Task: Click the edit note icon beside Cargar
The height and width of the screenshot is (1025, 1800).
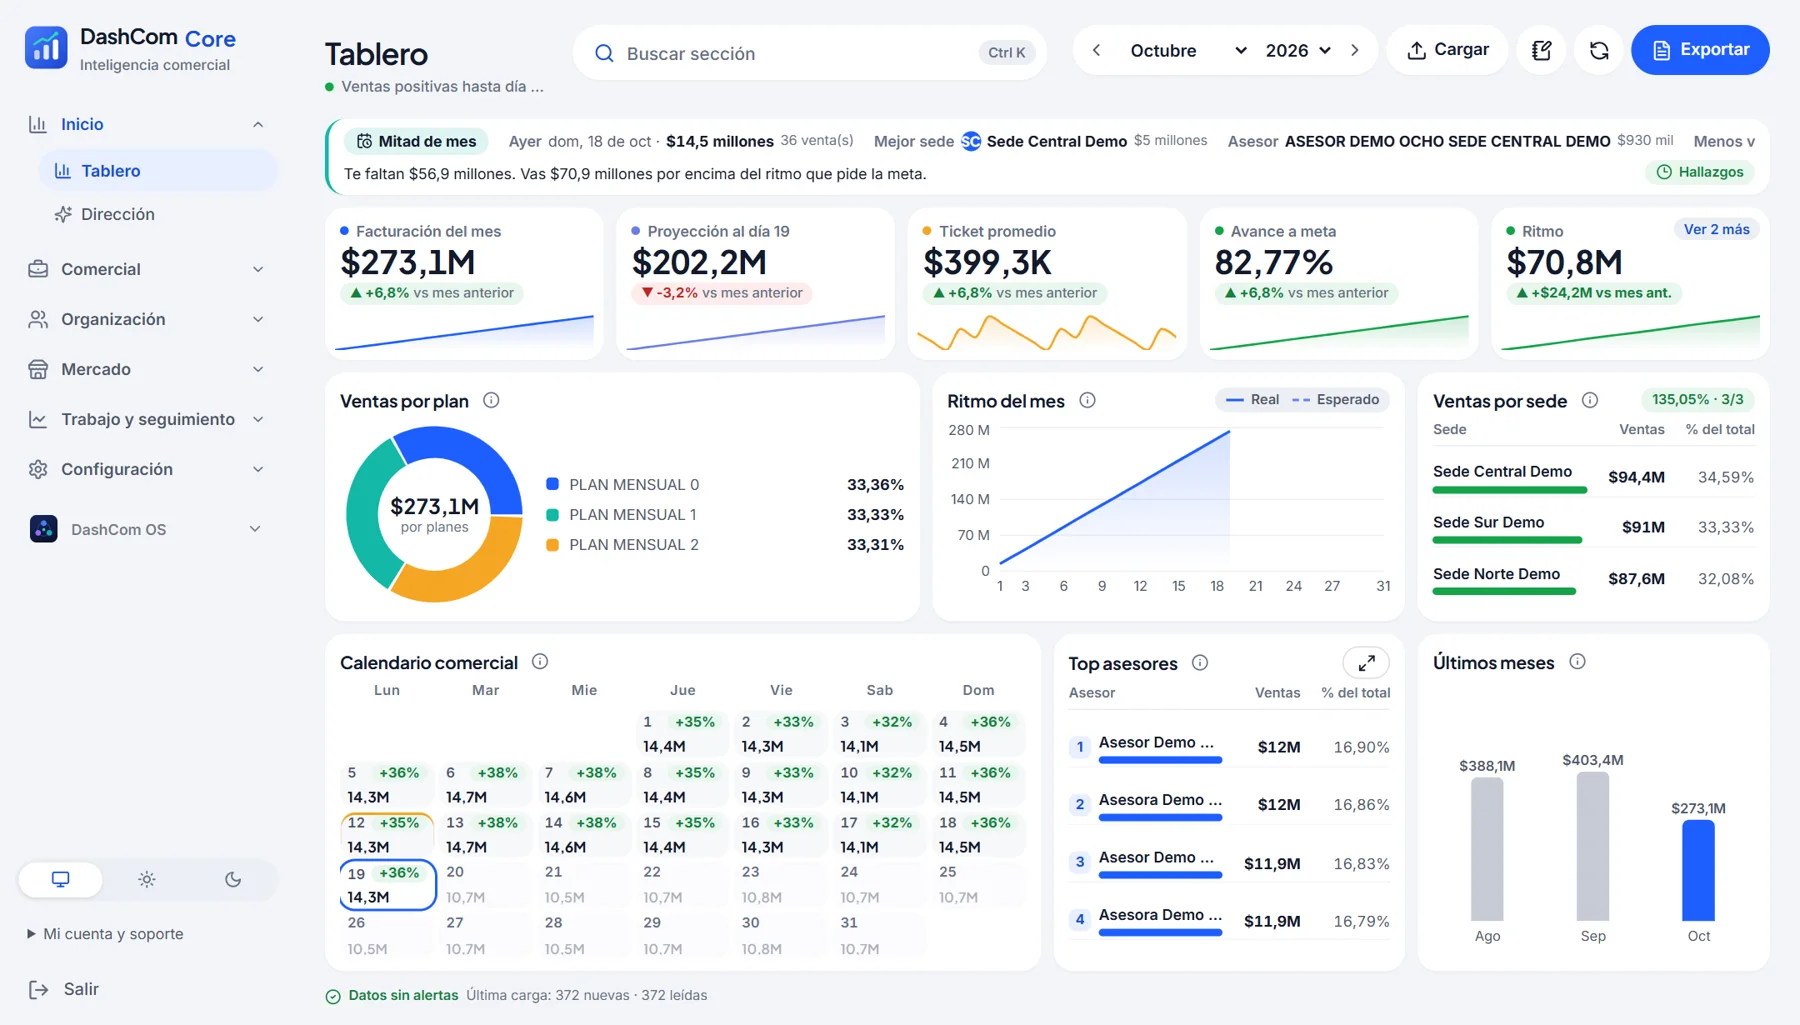Action: point(1541,50)
